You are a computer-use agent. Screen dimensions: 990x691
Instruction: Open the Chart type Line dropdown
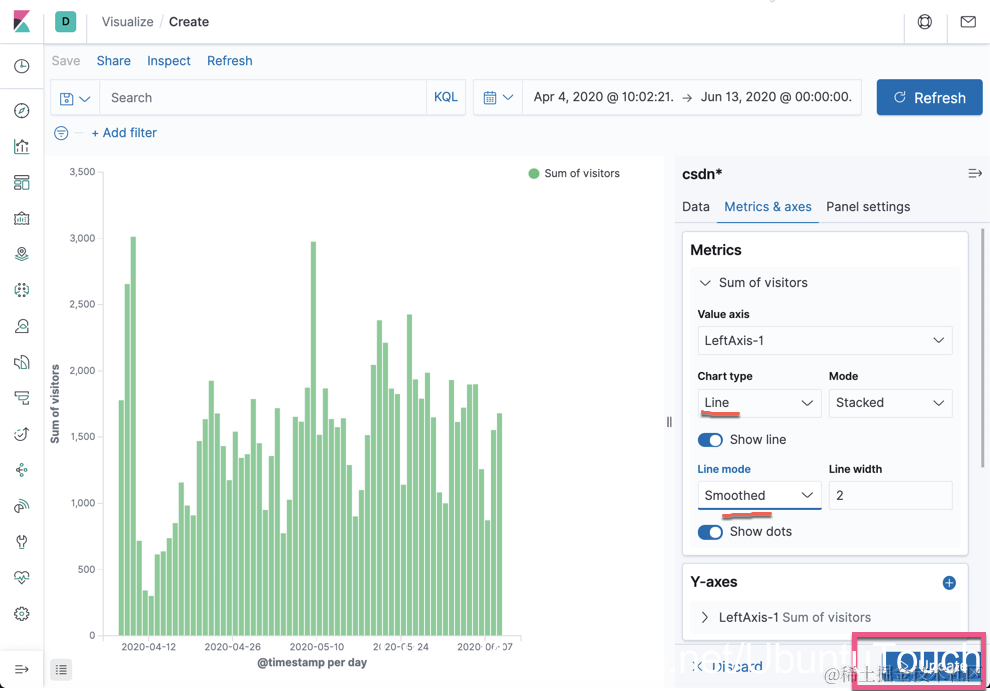[759, 403]
